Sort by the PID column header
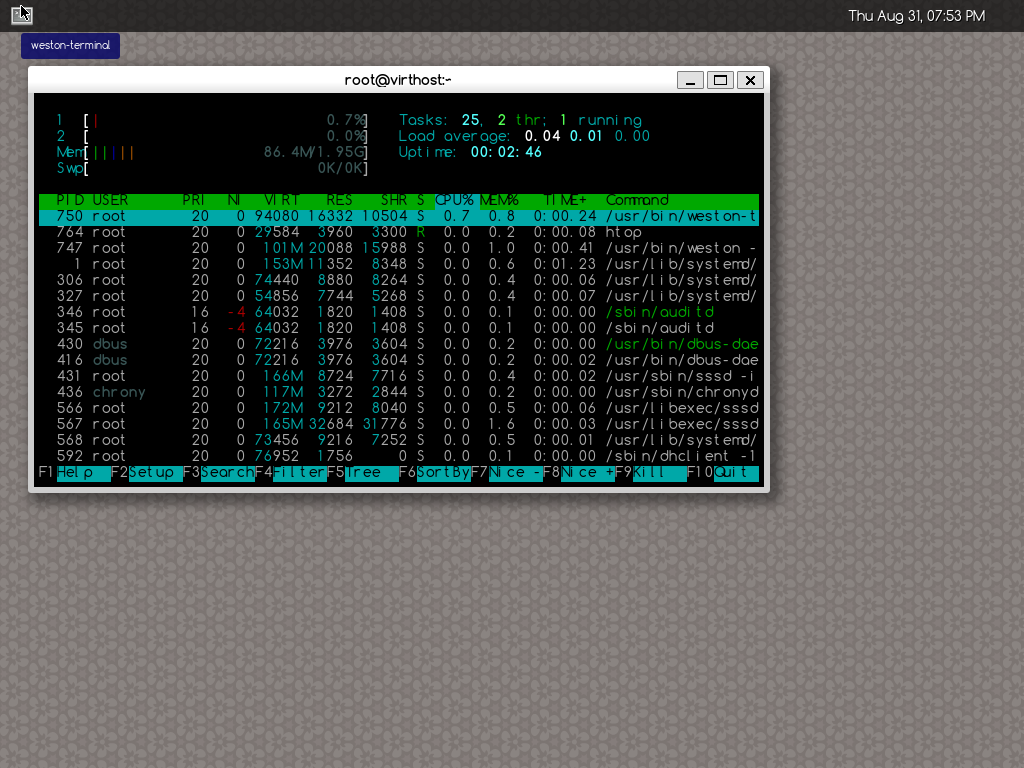Screen dimensions: 1024x768 tap(70, 200)
